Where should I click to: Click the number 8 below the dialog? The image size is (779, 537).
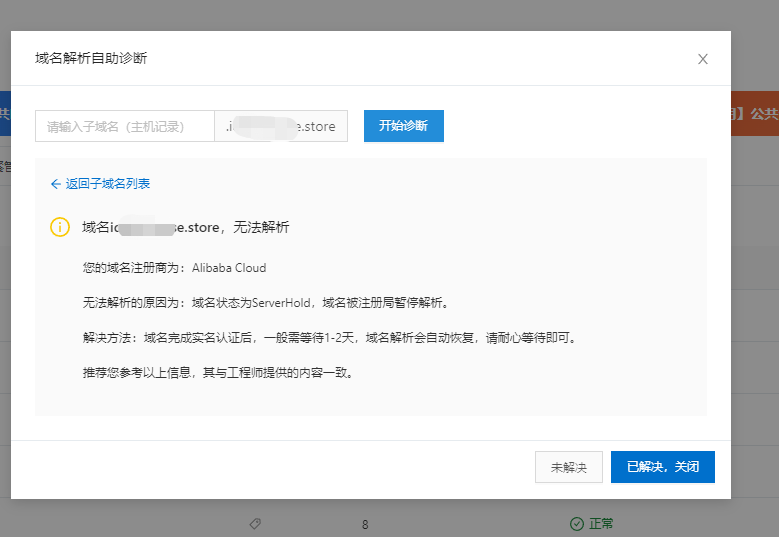pos(365,524)
